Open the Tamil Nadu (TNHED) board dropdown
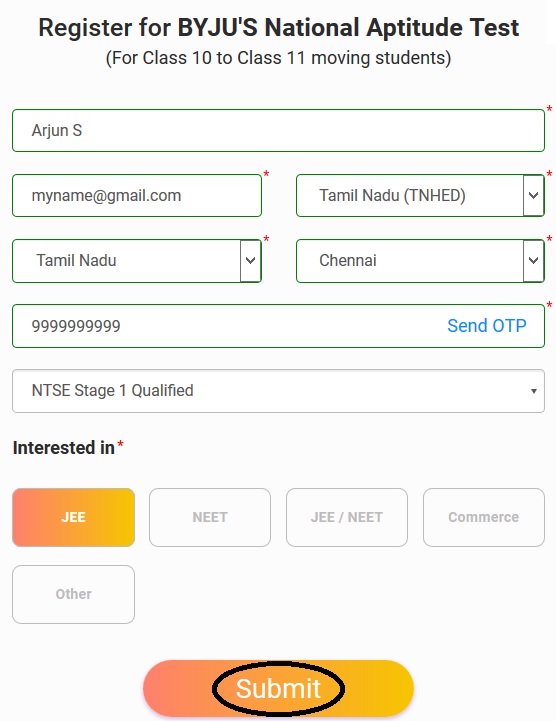 click(x=420, y=195)
